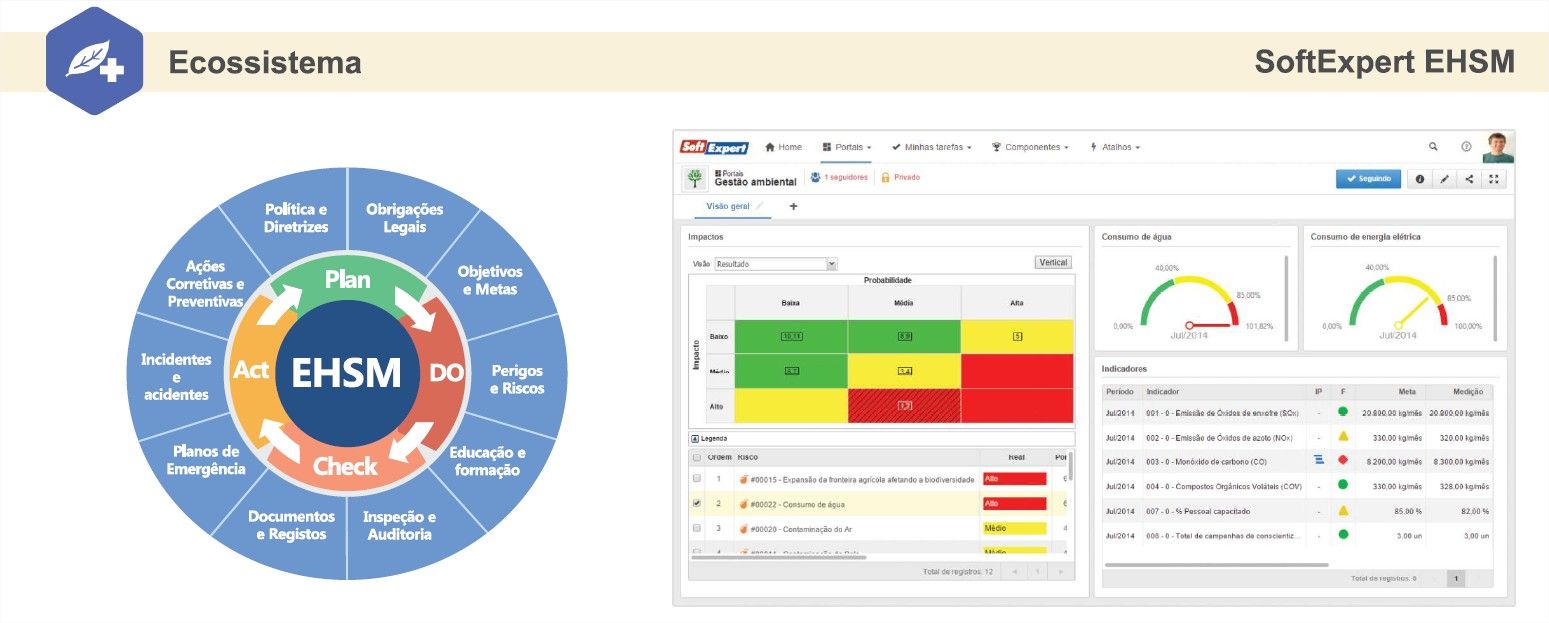Click the search magnifier icon

tap(1433, 147)
